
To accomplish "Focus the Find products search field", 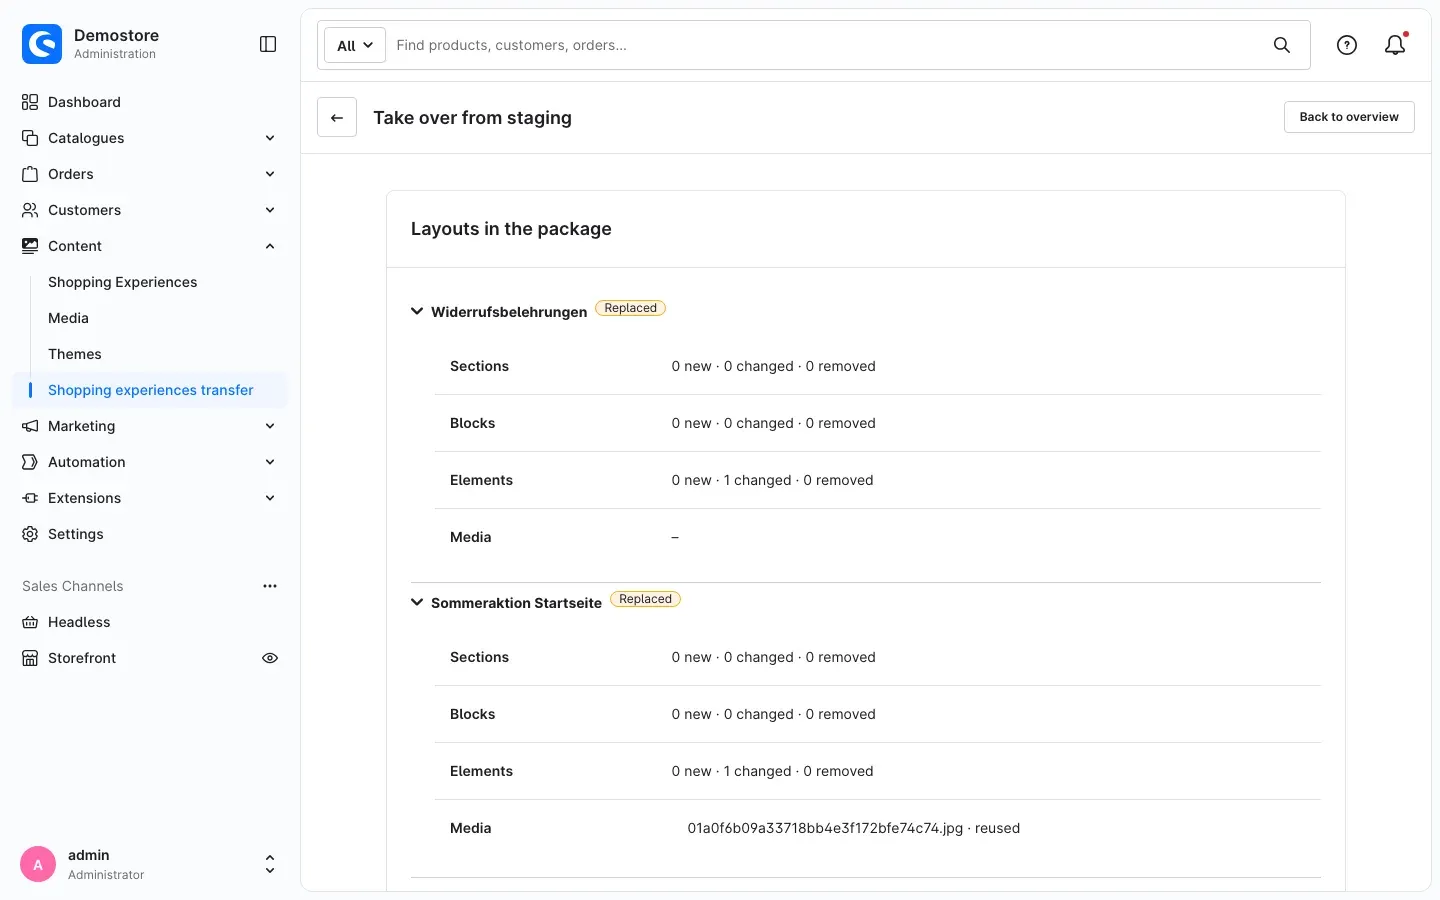I will pos(828,45).
